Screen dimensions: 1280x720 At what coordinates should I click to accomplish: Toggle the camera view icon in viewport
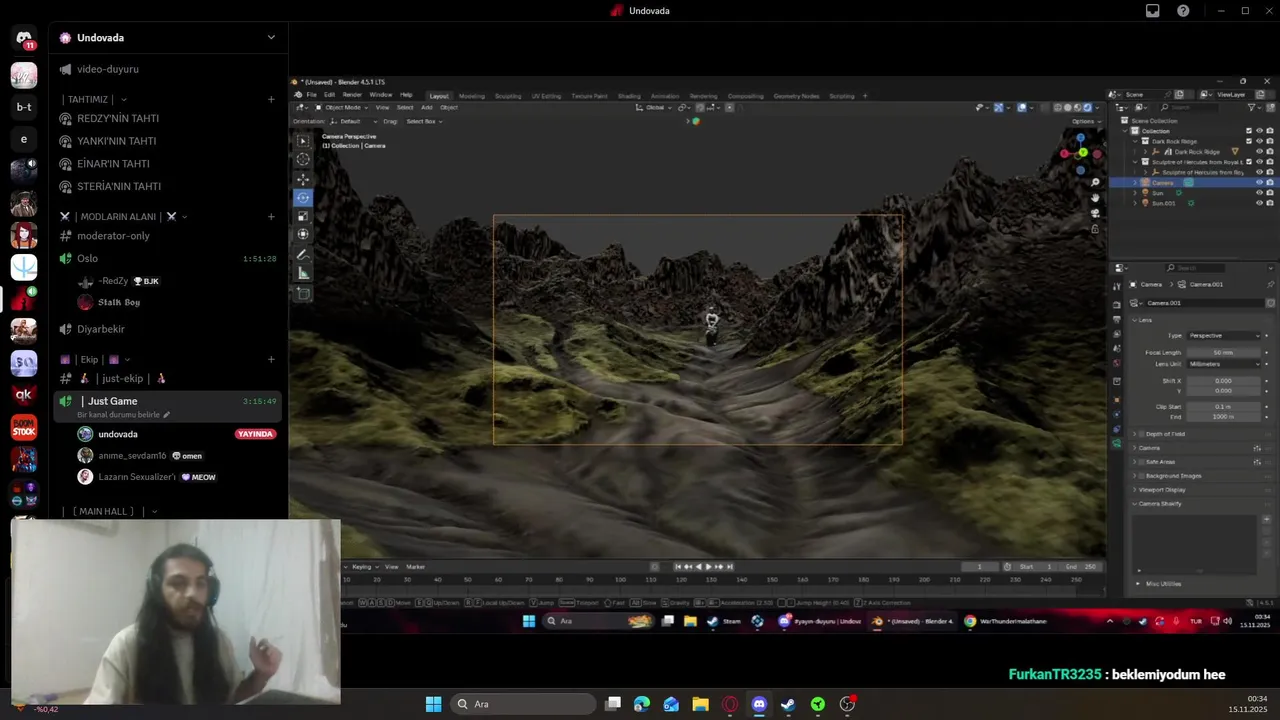point(1095,213)
